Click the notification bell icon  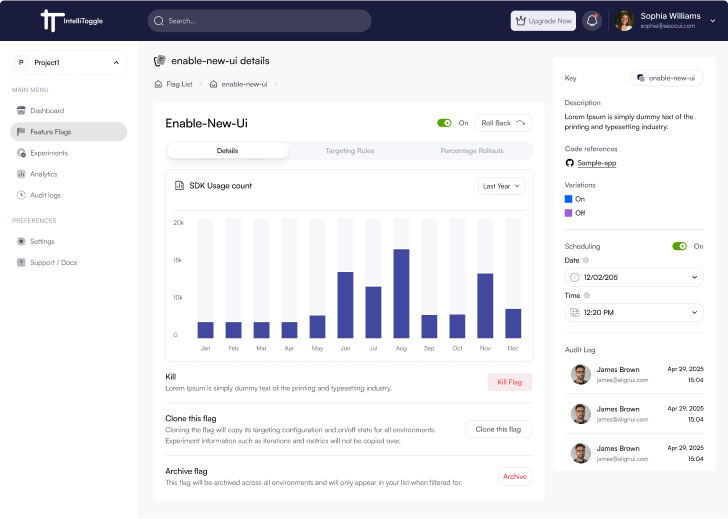(593, 21)
